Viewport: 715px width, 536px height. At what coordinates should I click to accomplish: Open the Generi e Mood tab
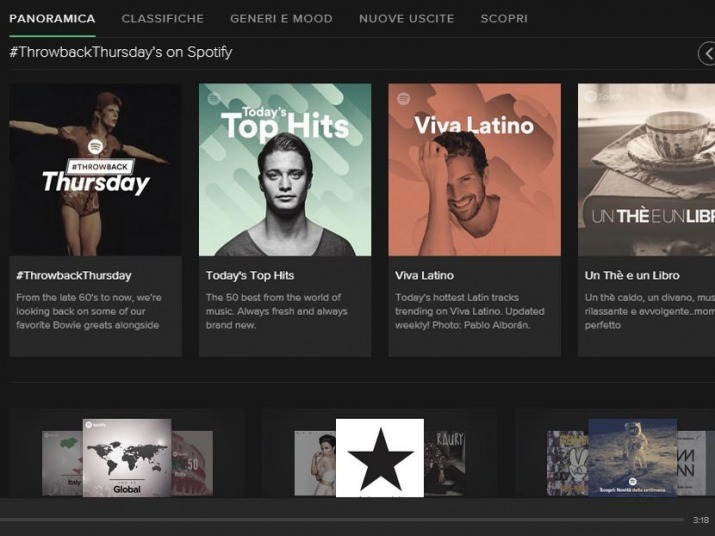281,19
